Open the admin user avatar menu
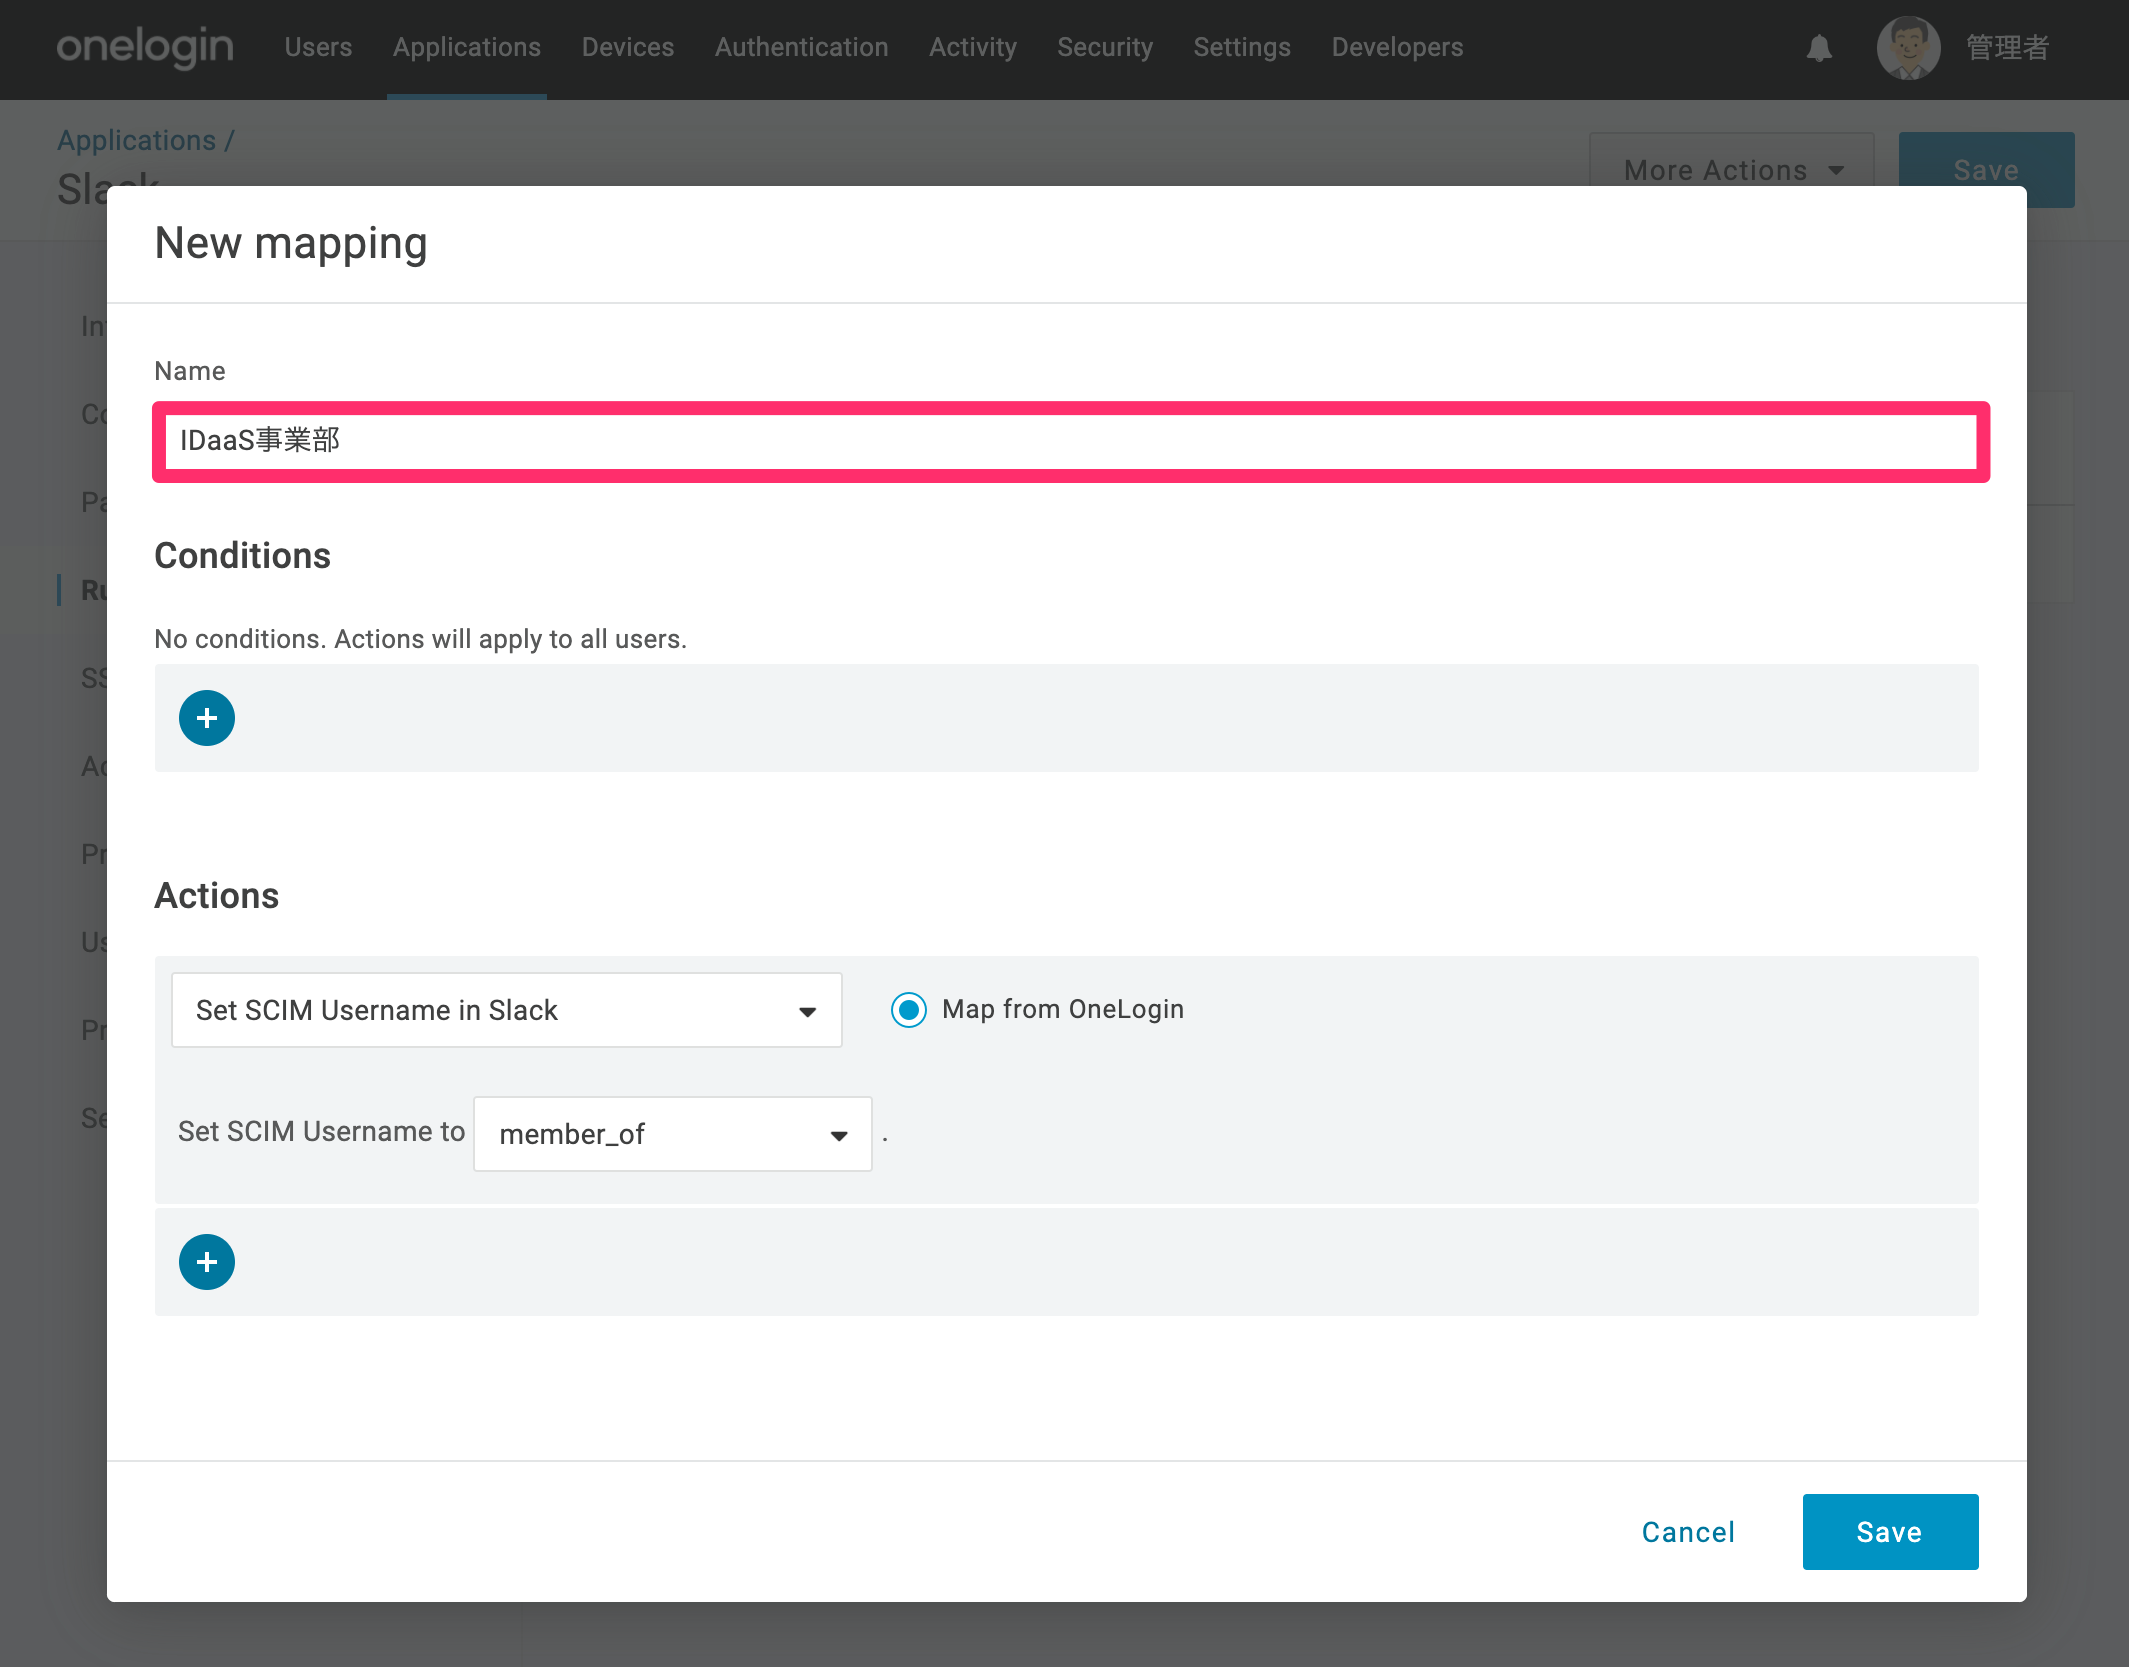The height and width of the screenshot is (1667, 2129). pos(1908,47)
